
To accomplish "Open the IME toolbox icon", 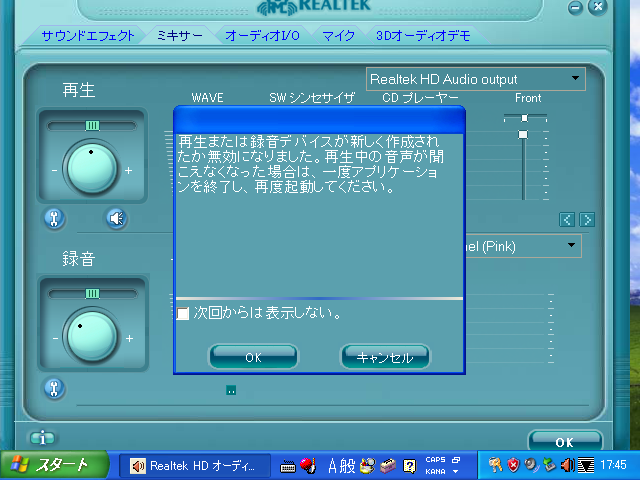I will coord(388,466).
